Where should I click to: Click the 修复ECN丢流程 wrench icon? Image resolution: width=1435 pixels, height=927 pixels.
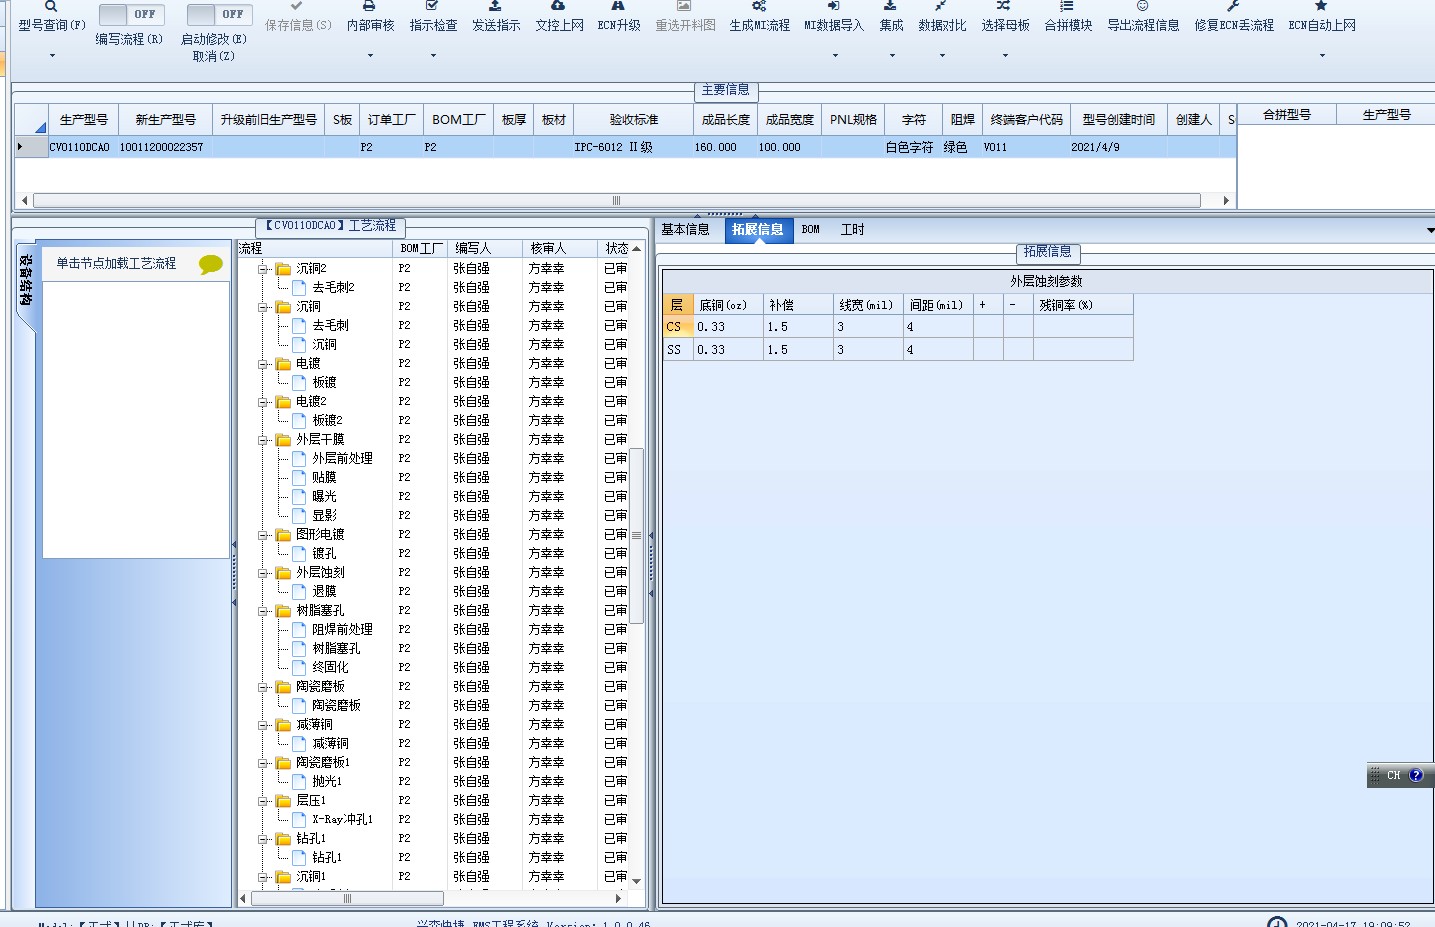pos(1233,6)
